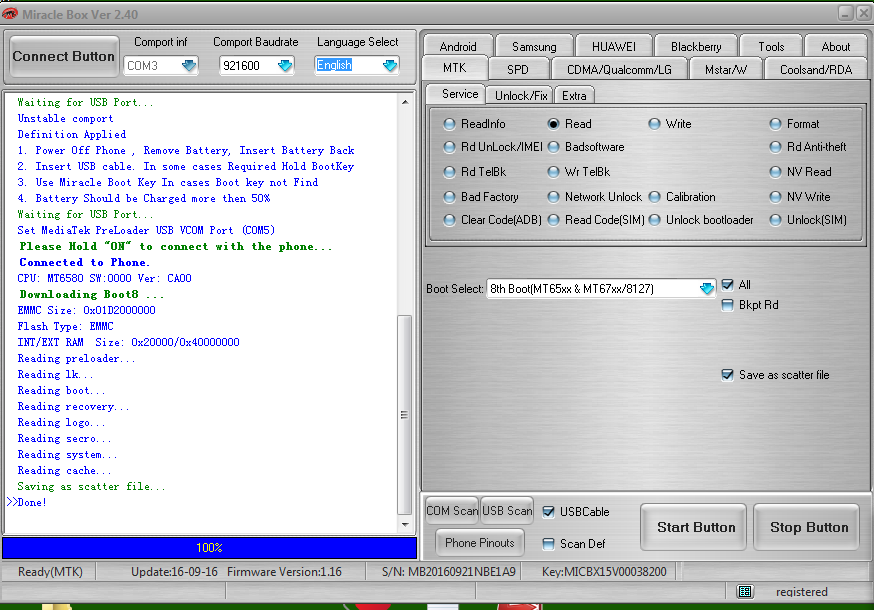Click the log scrollbar up arrow

(x=405, y=102)
